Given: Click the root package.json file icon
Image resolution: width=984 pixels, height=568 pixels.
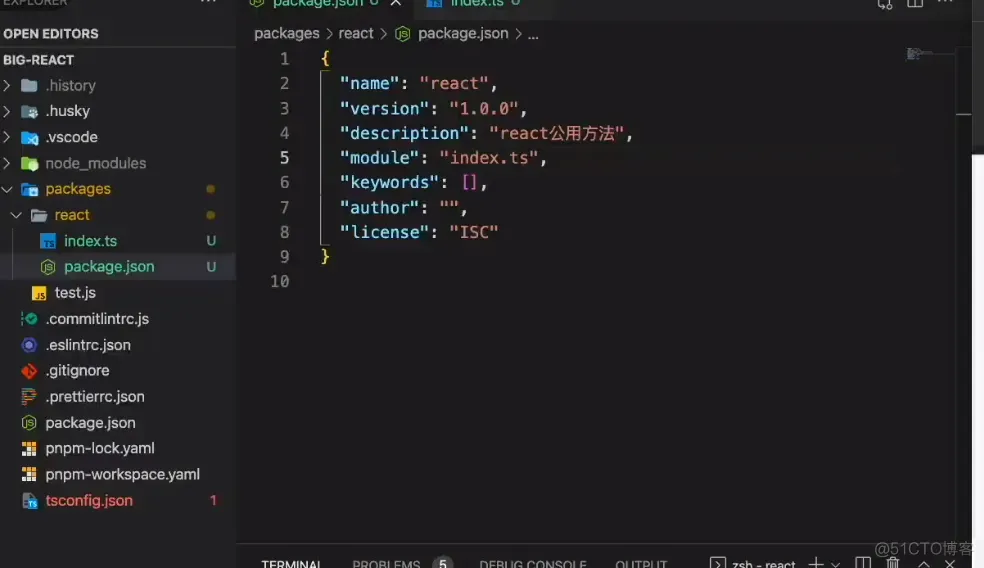Looking at the screenshot, I should 29,423.
